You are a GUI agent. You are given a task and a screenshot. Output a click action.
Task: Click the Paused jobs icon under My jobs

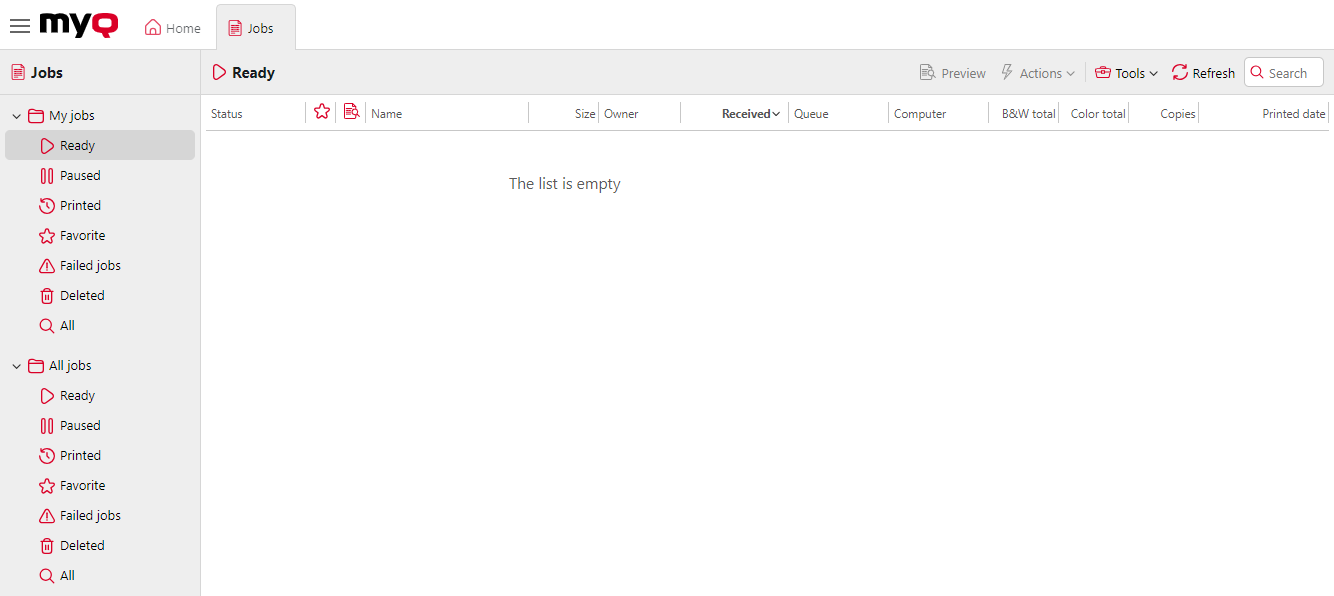tap(47, 175)
